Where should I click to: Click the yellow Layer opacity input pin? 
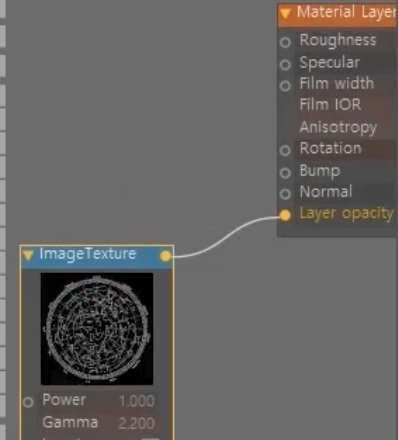(x=285, y=215)
